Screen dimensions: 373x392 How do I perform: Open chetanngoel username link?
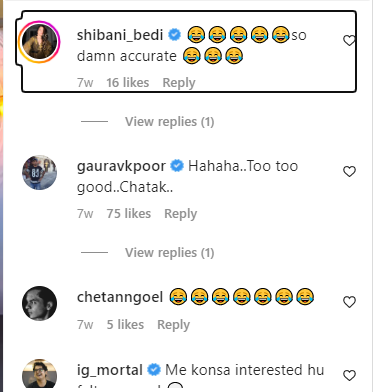120,297
